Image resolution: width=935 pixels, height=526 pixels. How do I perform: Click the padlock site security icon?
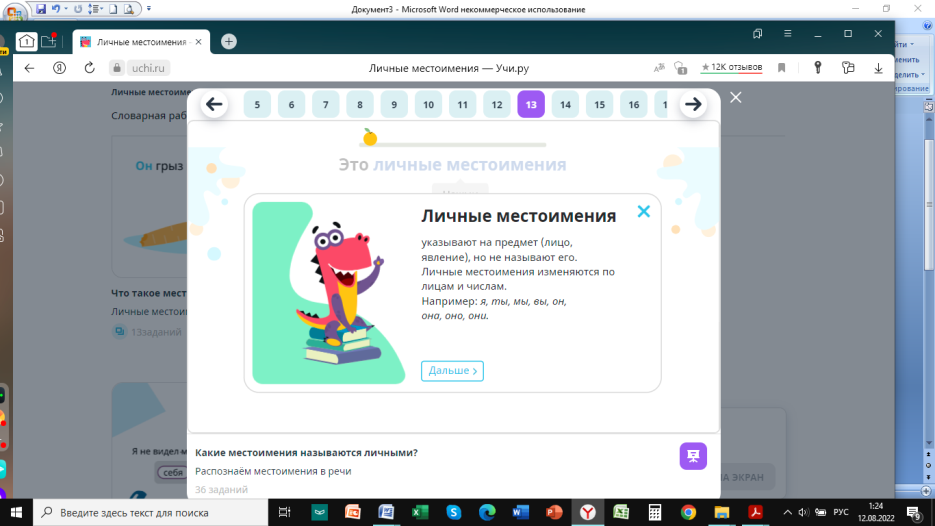pyautogui.click(x=117, y=68)
